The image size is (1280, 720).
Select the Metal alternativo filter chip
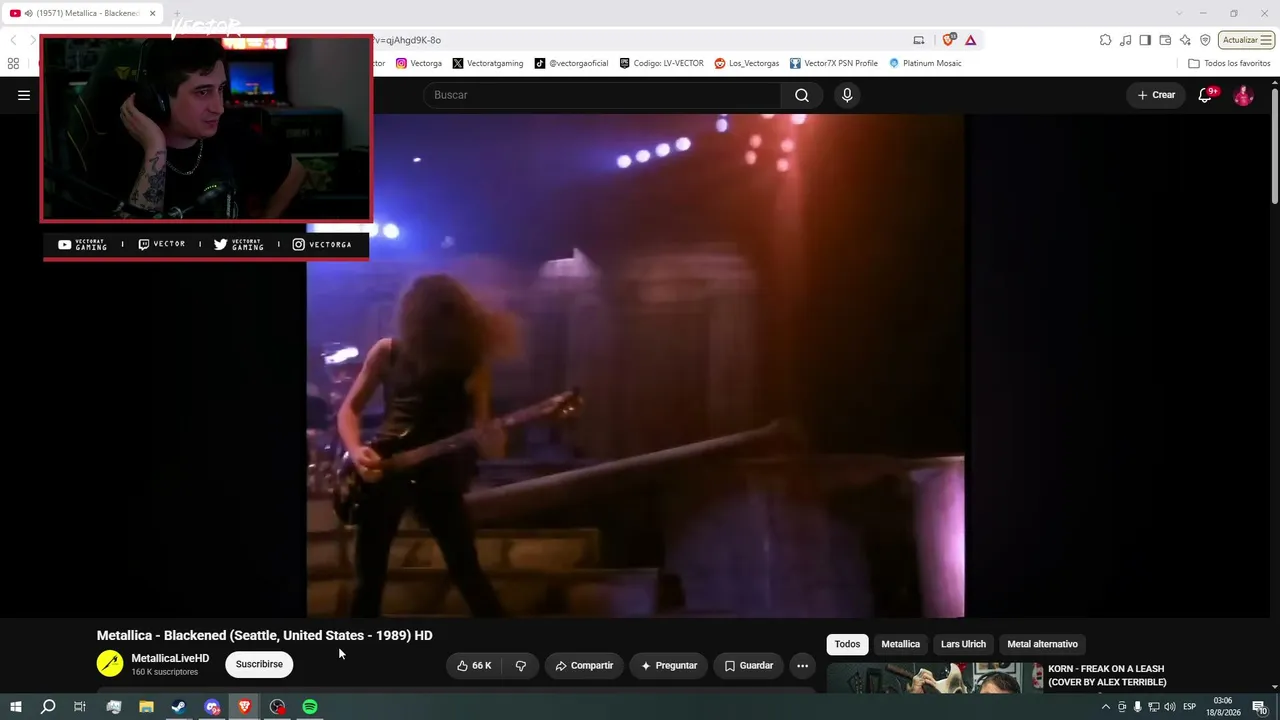[1042, 644]
